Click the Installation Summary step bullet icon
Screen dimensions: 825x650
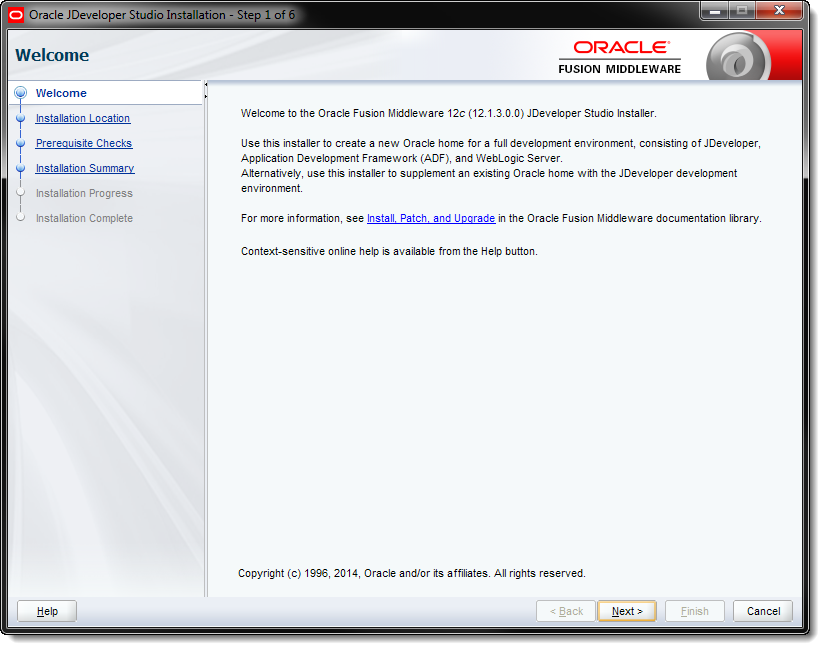(21, 168)
